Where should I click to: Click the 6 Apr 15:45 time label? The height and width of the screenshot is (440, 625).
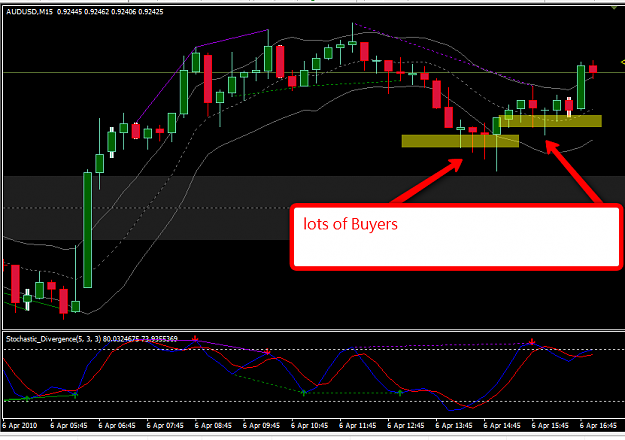pos(550,426)
